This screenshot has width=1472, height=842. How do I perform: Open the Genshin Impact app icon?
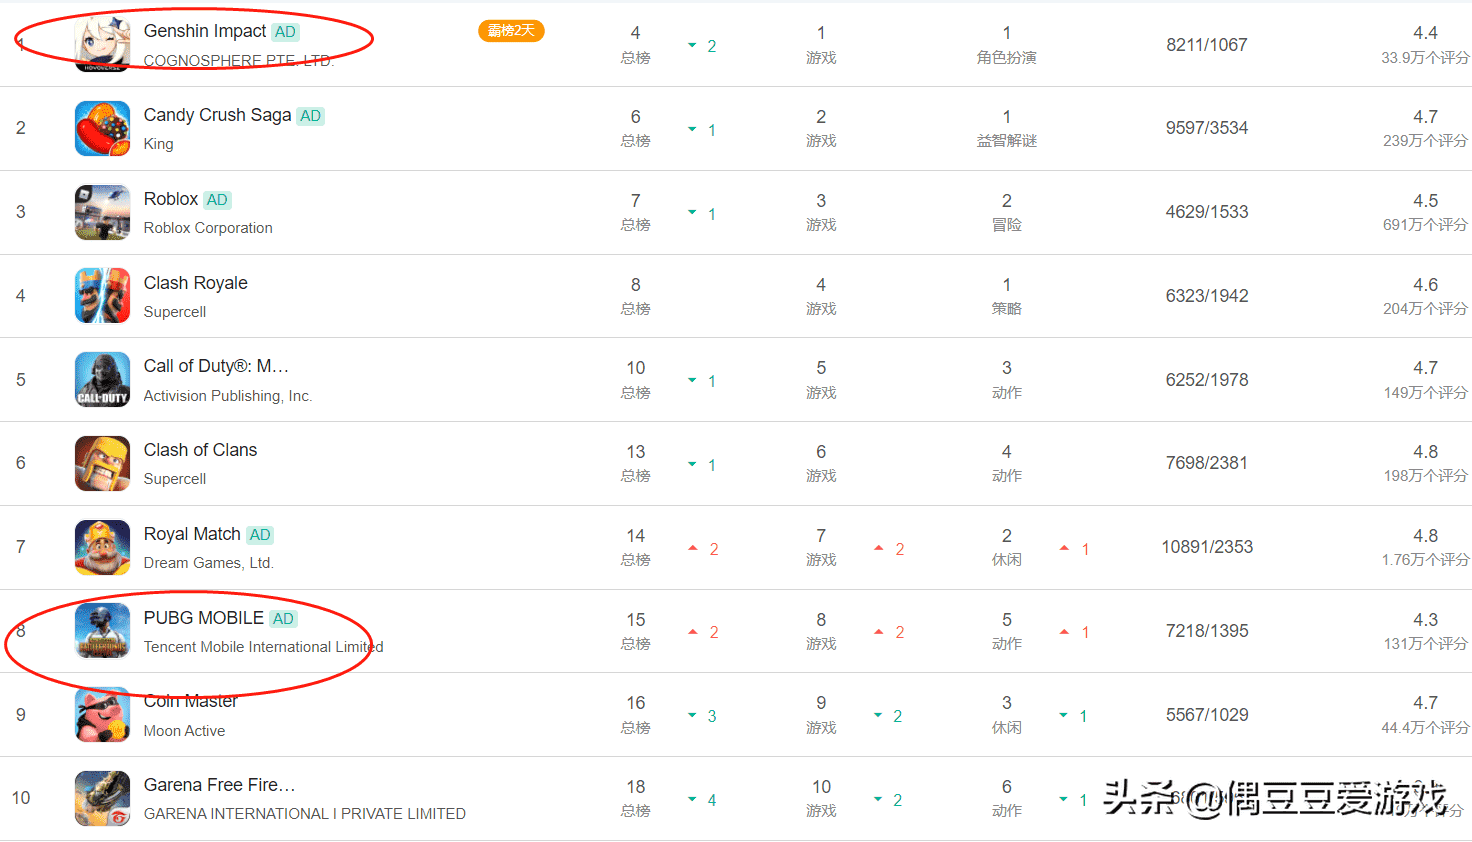pyautogui.click(x=103, y=45)
